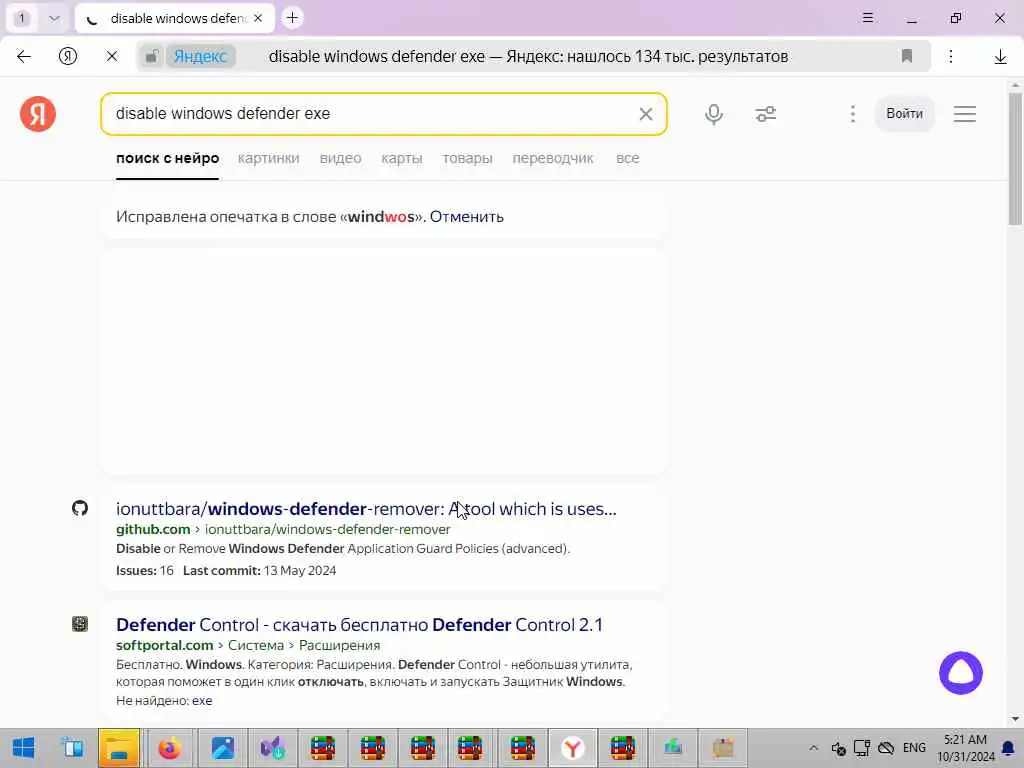Image resolution: width=1024 pixels, height=768 pixels.
Task: Switch to Yandex Browser taskbar icon
Action: pyautogui.click(x=572, y=748)
